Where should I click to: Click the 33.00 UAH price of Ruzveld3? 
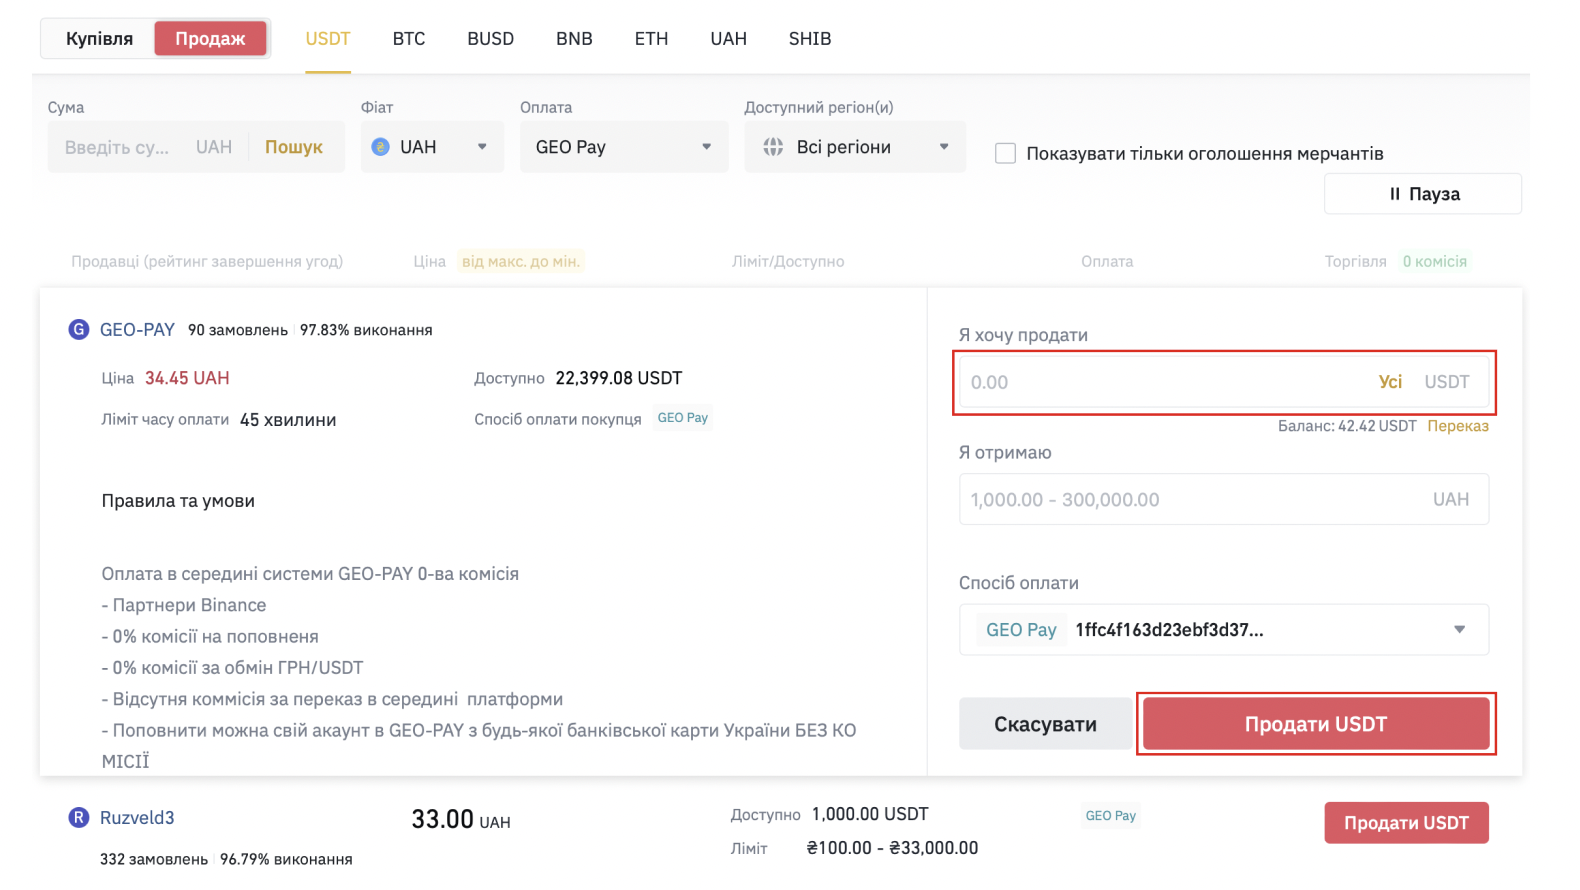click(461, 820)
